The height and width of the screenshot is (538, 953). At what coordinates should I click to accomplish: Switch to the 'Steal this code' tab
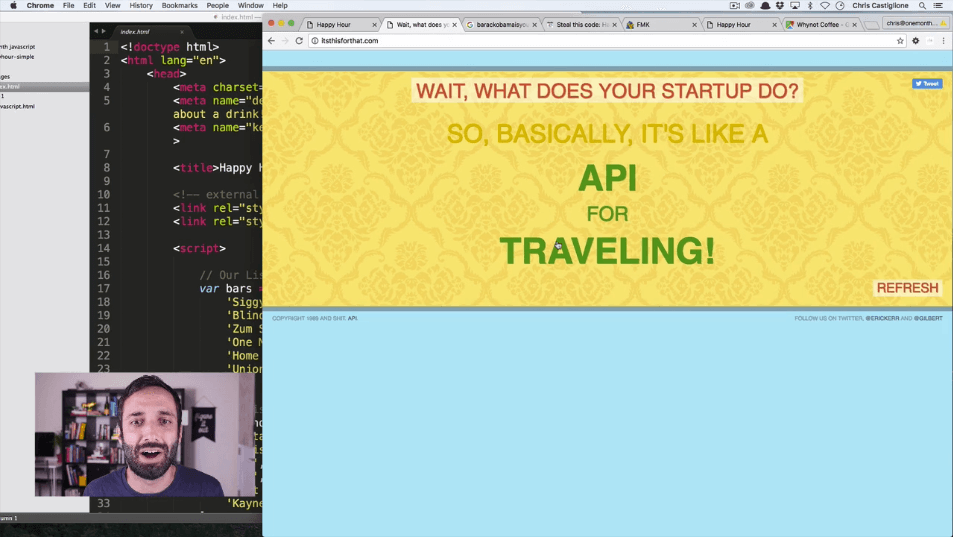(580, 25)
